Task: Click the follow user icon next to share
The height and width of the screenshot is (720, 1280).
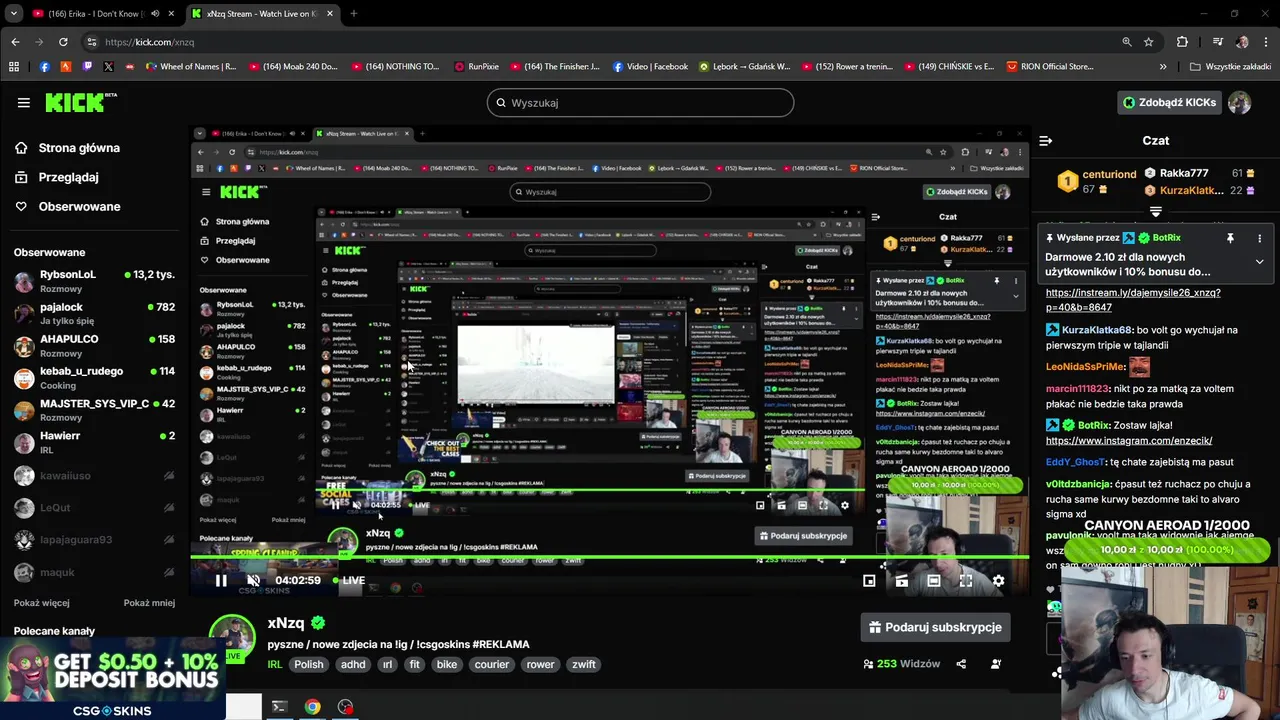Action: click(x=996, y=664)
